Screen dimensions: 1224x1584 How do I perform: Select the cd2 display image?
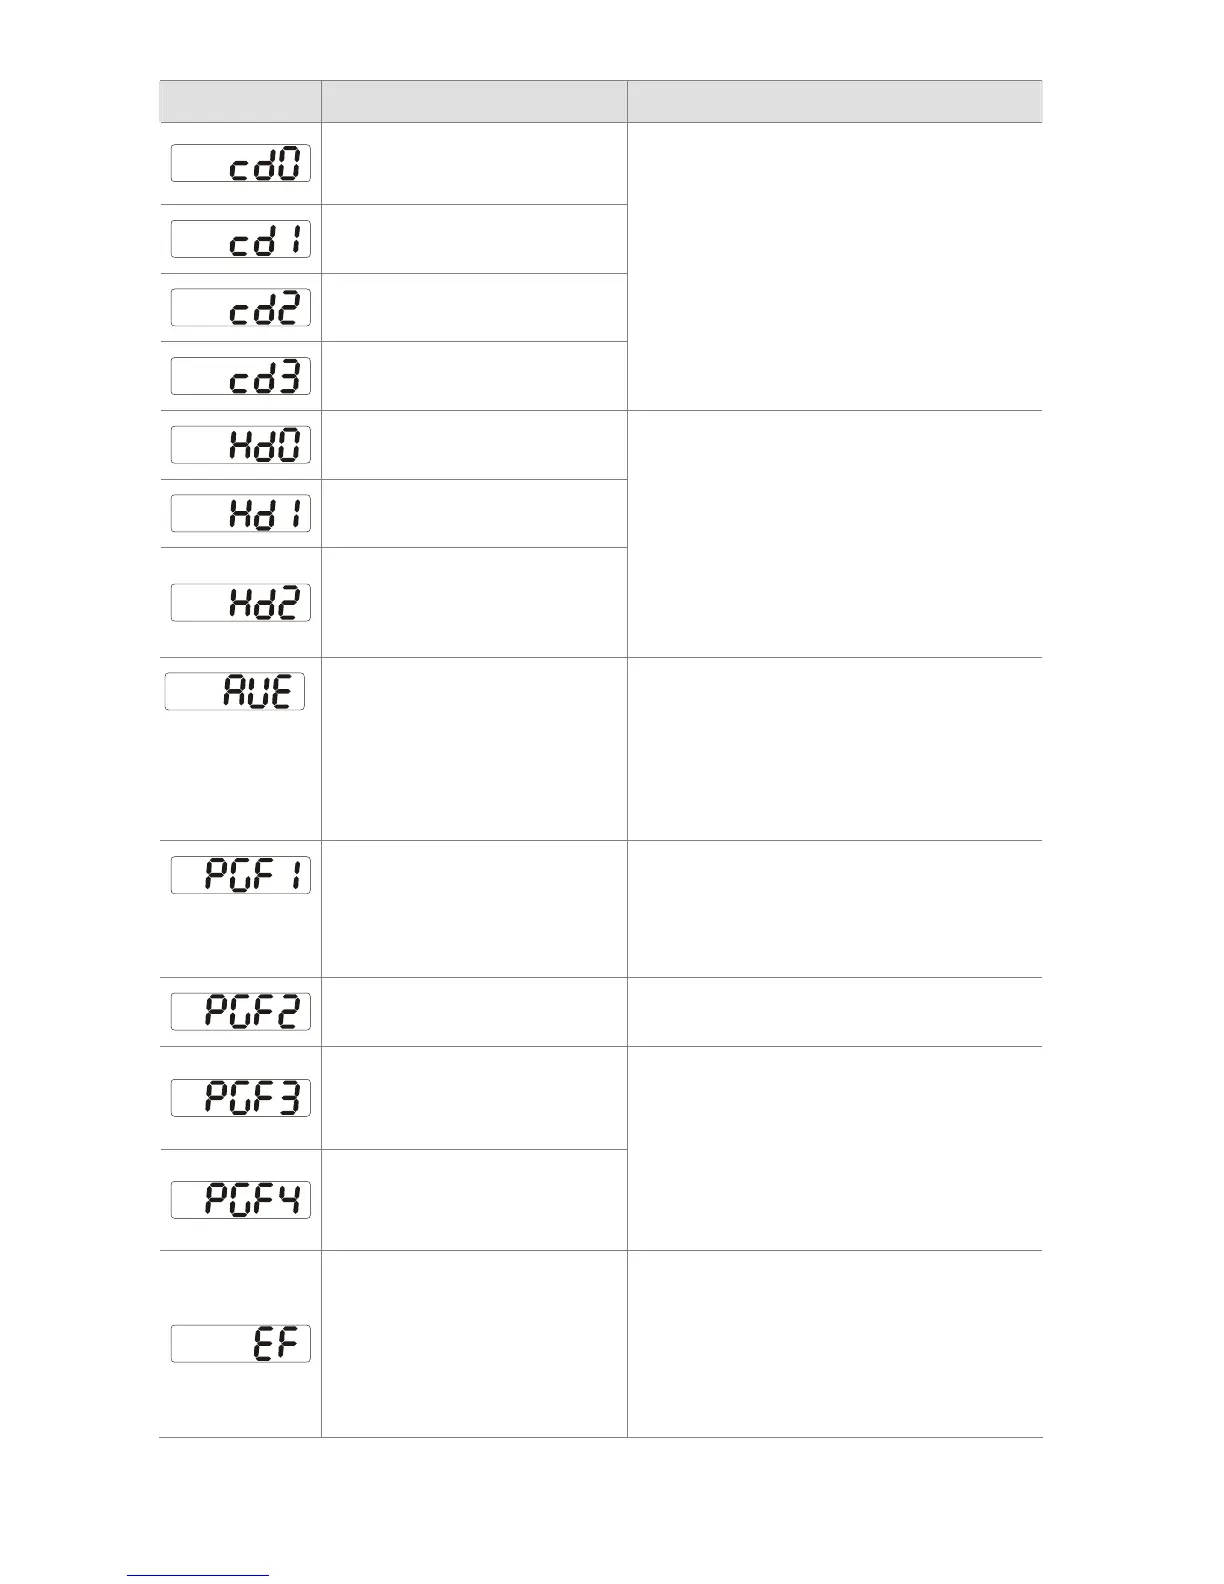click(x=240, y=307)
